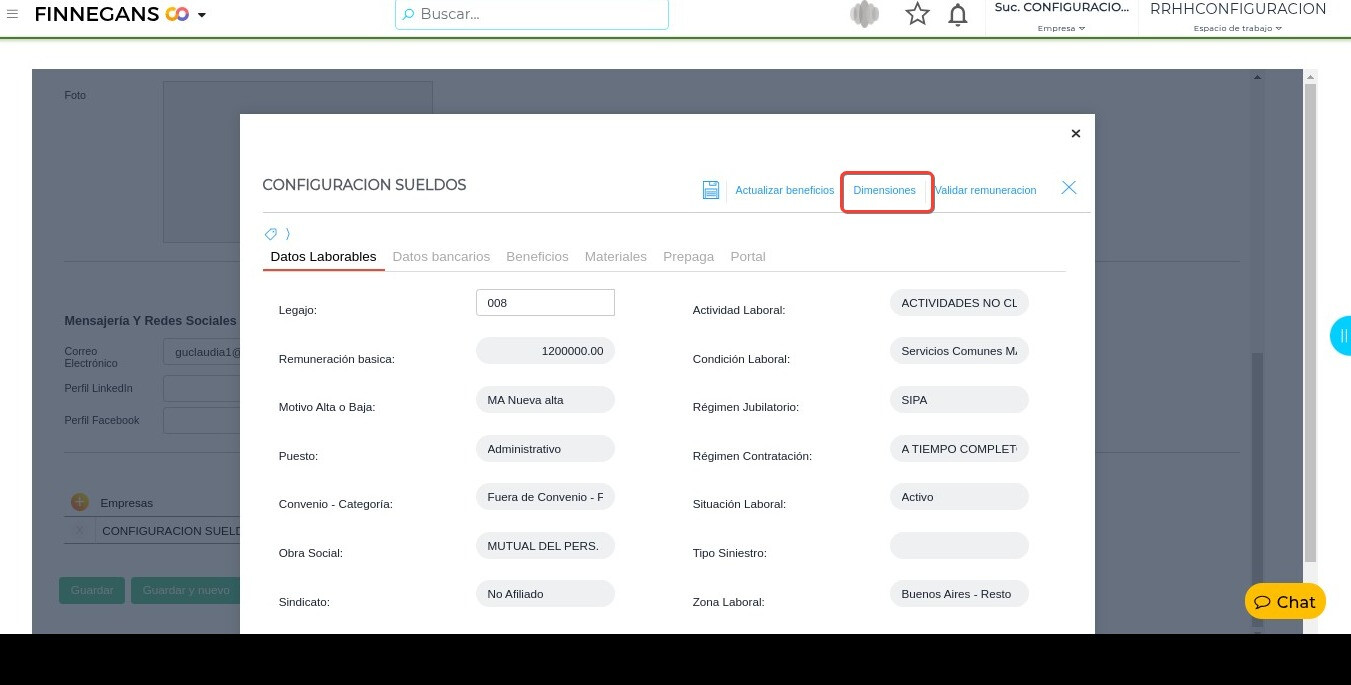Close the modal with the black X

pyautogui.click(x=1076, y=133)
